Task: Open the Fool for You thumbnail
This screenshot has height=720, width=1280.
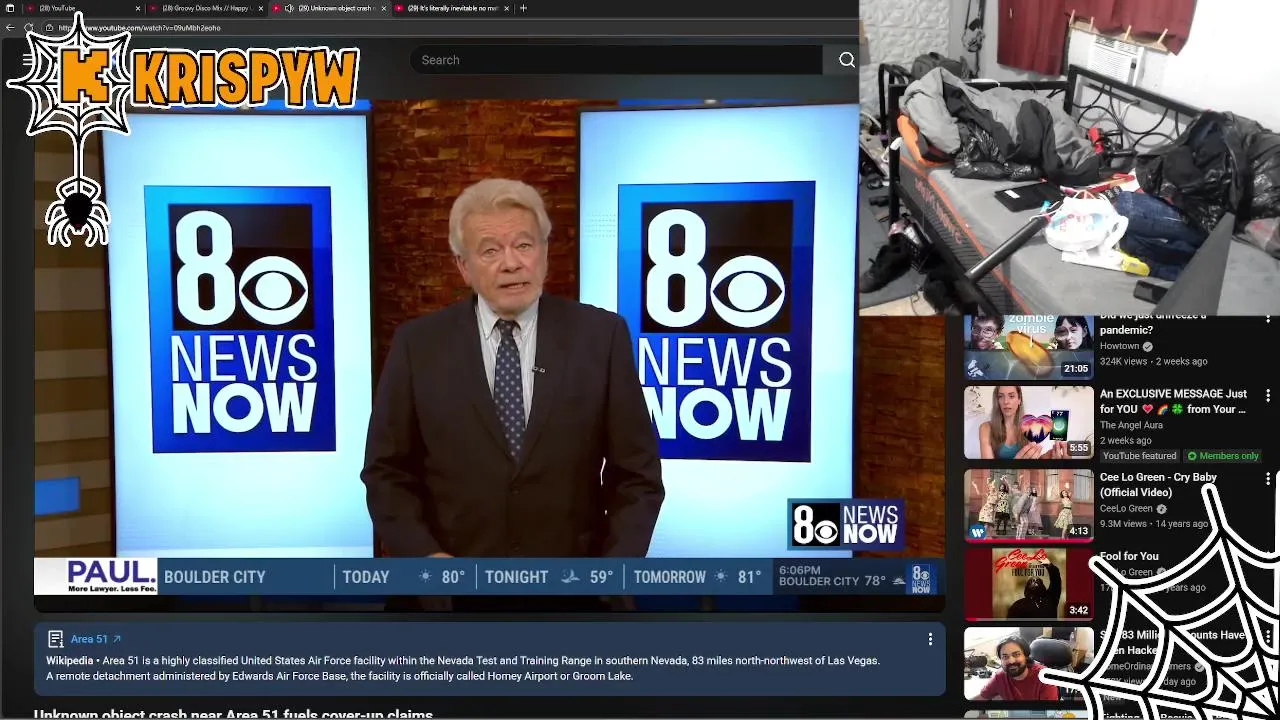Action: (x=1029, y=583)
